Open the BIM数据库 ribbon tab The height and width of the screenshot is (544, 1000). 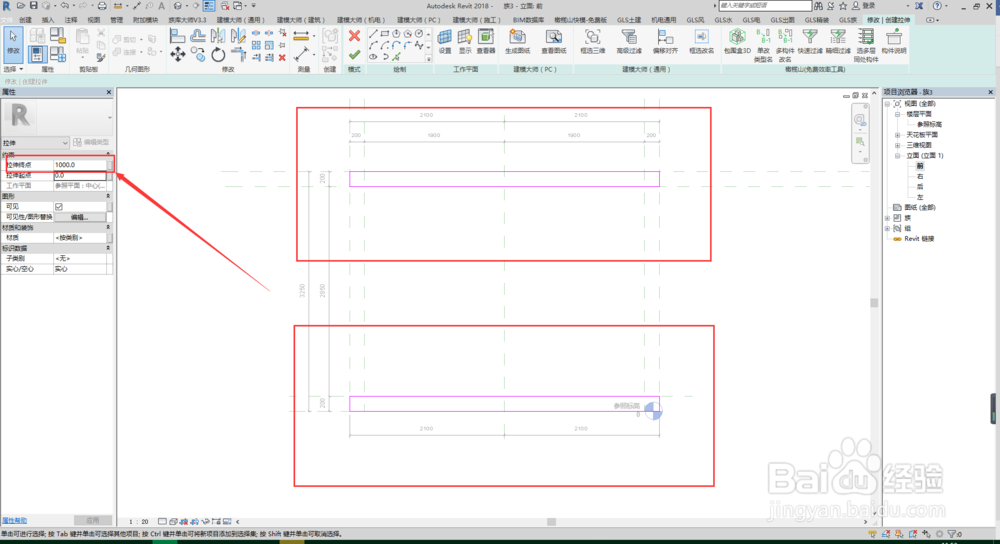(x=528, y=20)
